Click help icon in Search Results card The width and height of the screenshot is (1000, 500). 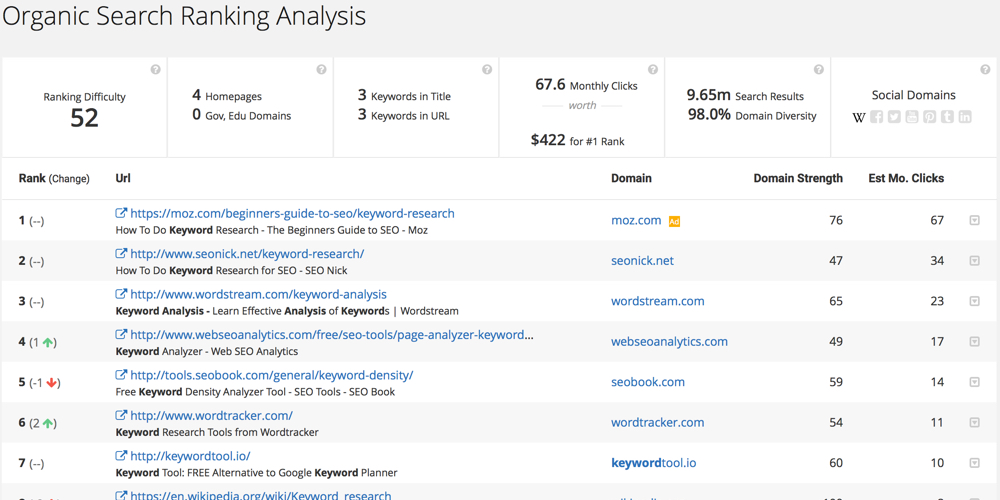[x=819, y=70]
